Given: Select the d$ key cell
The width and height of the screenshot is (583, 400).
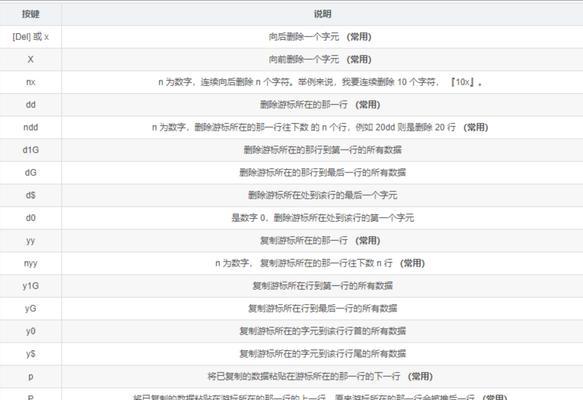Looking at the screenshot, I should tap(30, 195).
